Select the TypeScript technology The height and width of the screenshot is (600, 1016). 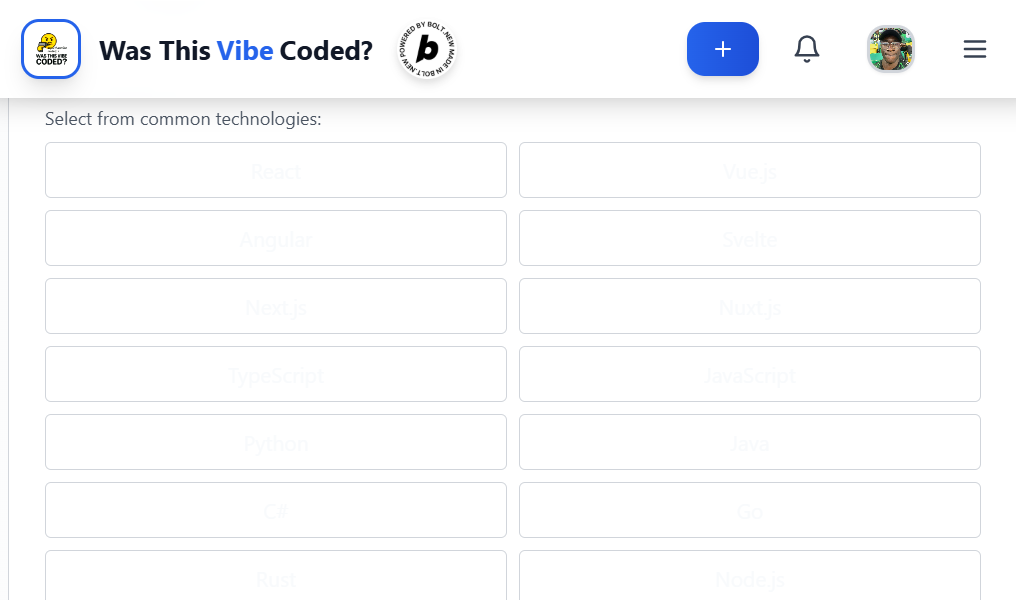pyautogui.click(x=275, y=374)
